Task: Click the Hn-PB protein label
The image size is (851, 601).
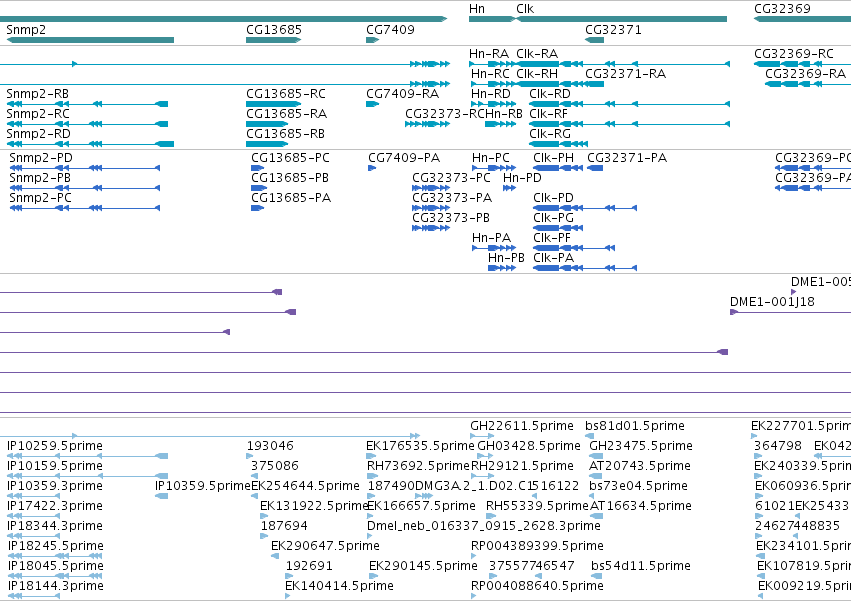Action: click(506, 258)
